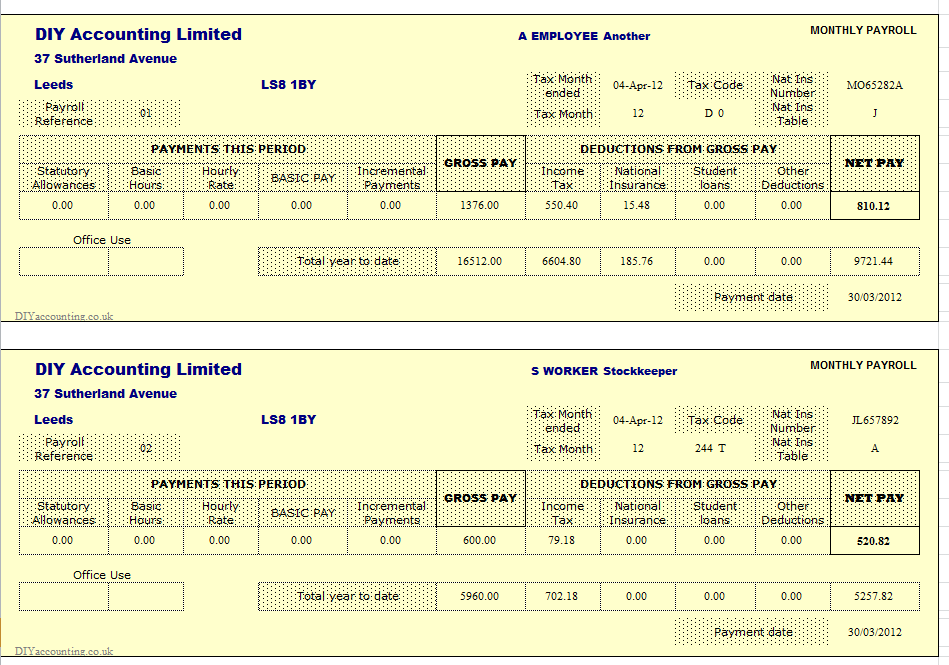Select S WORKER's Income Tax deduction 79.18
The height and width of the screenshot is (665, 949).
pos(563,540)
